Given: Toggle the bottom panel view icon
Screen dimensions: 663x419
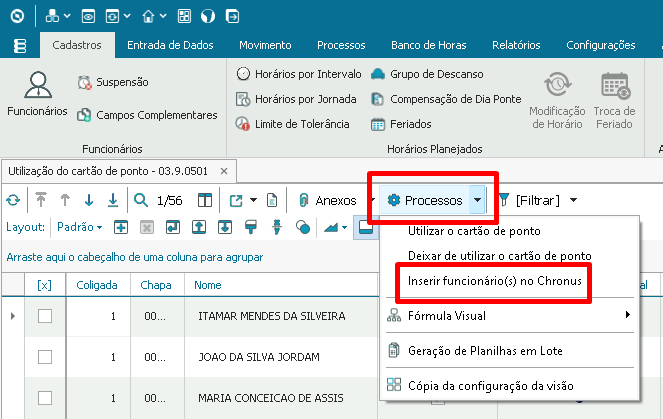Looking at the screenshot, I should point(365,227).
